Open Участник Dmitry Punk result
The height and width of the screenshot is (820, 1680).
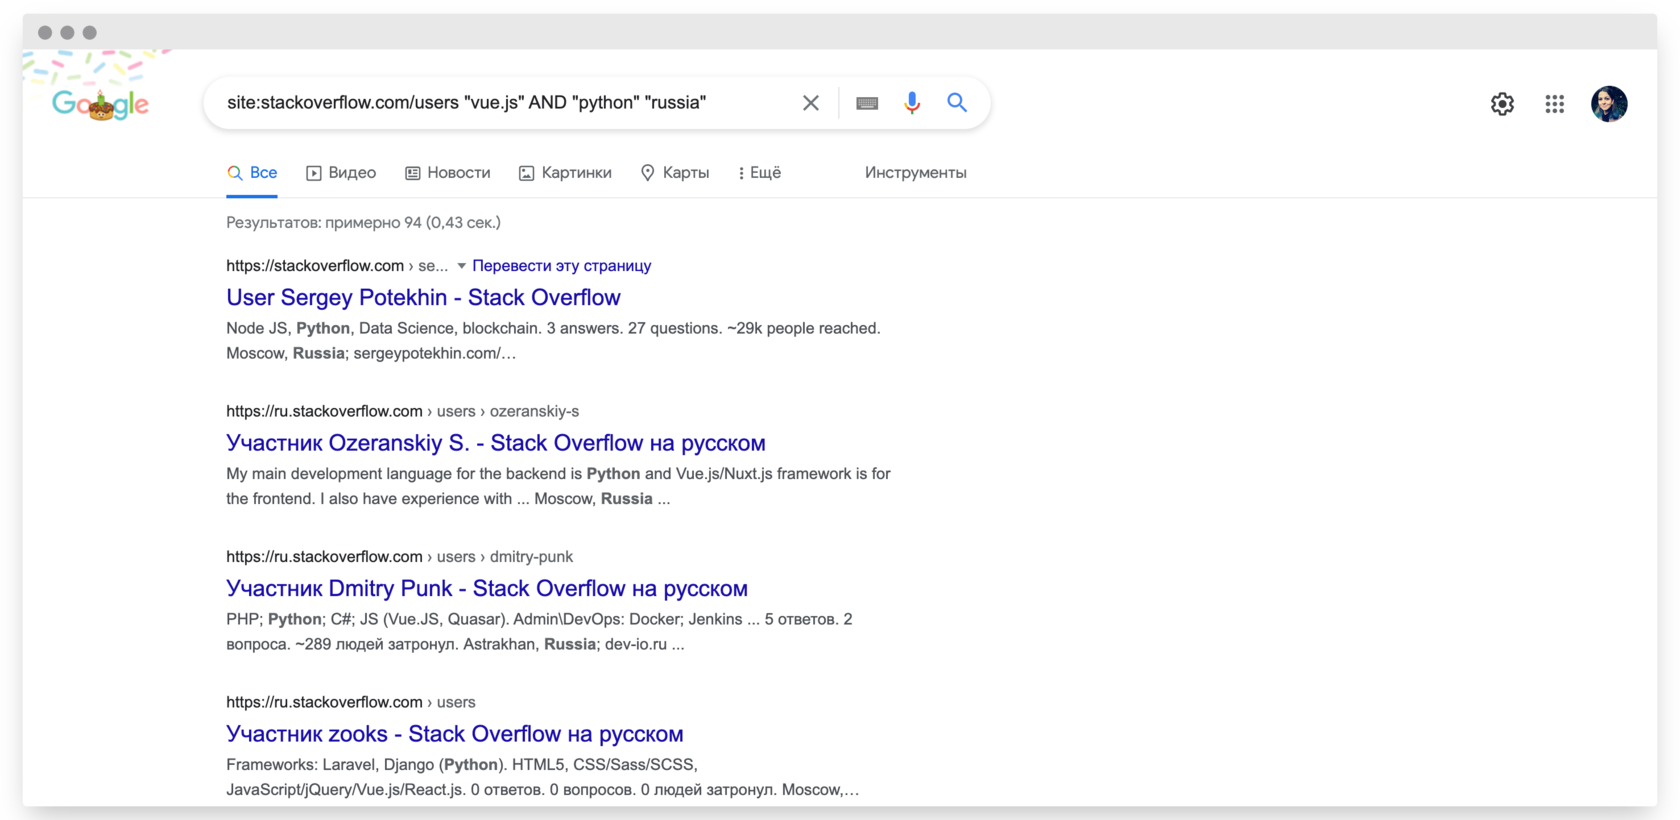(487, 588)
